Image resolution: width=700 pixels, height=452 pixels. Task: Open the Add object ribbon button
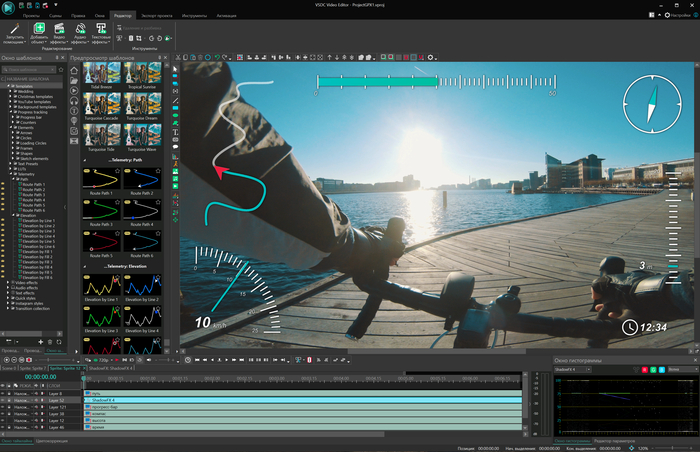[39, 33]
